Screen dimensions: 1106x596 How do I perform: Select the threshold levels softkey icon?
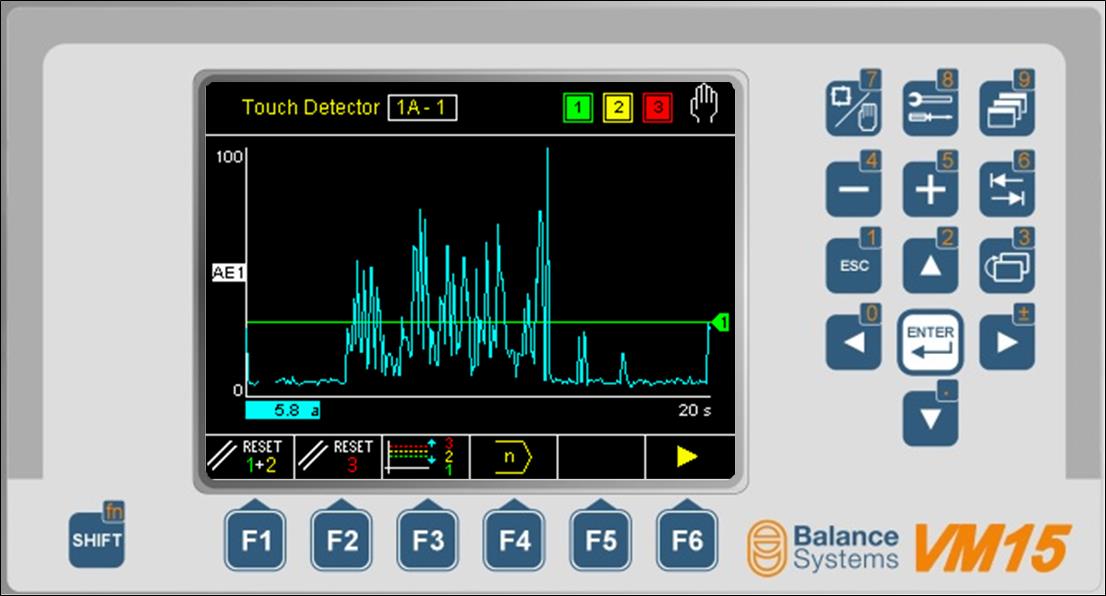coord(426,457)
